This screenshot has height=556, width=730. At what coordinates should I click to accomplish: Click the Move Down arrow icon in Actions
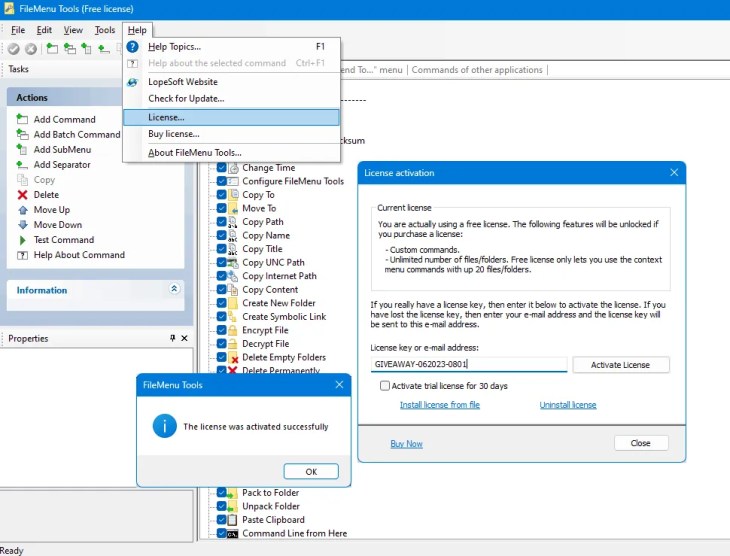pos(22,224)
